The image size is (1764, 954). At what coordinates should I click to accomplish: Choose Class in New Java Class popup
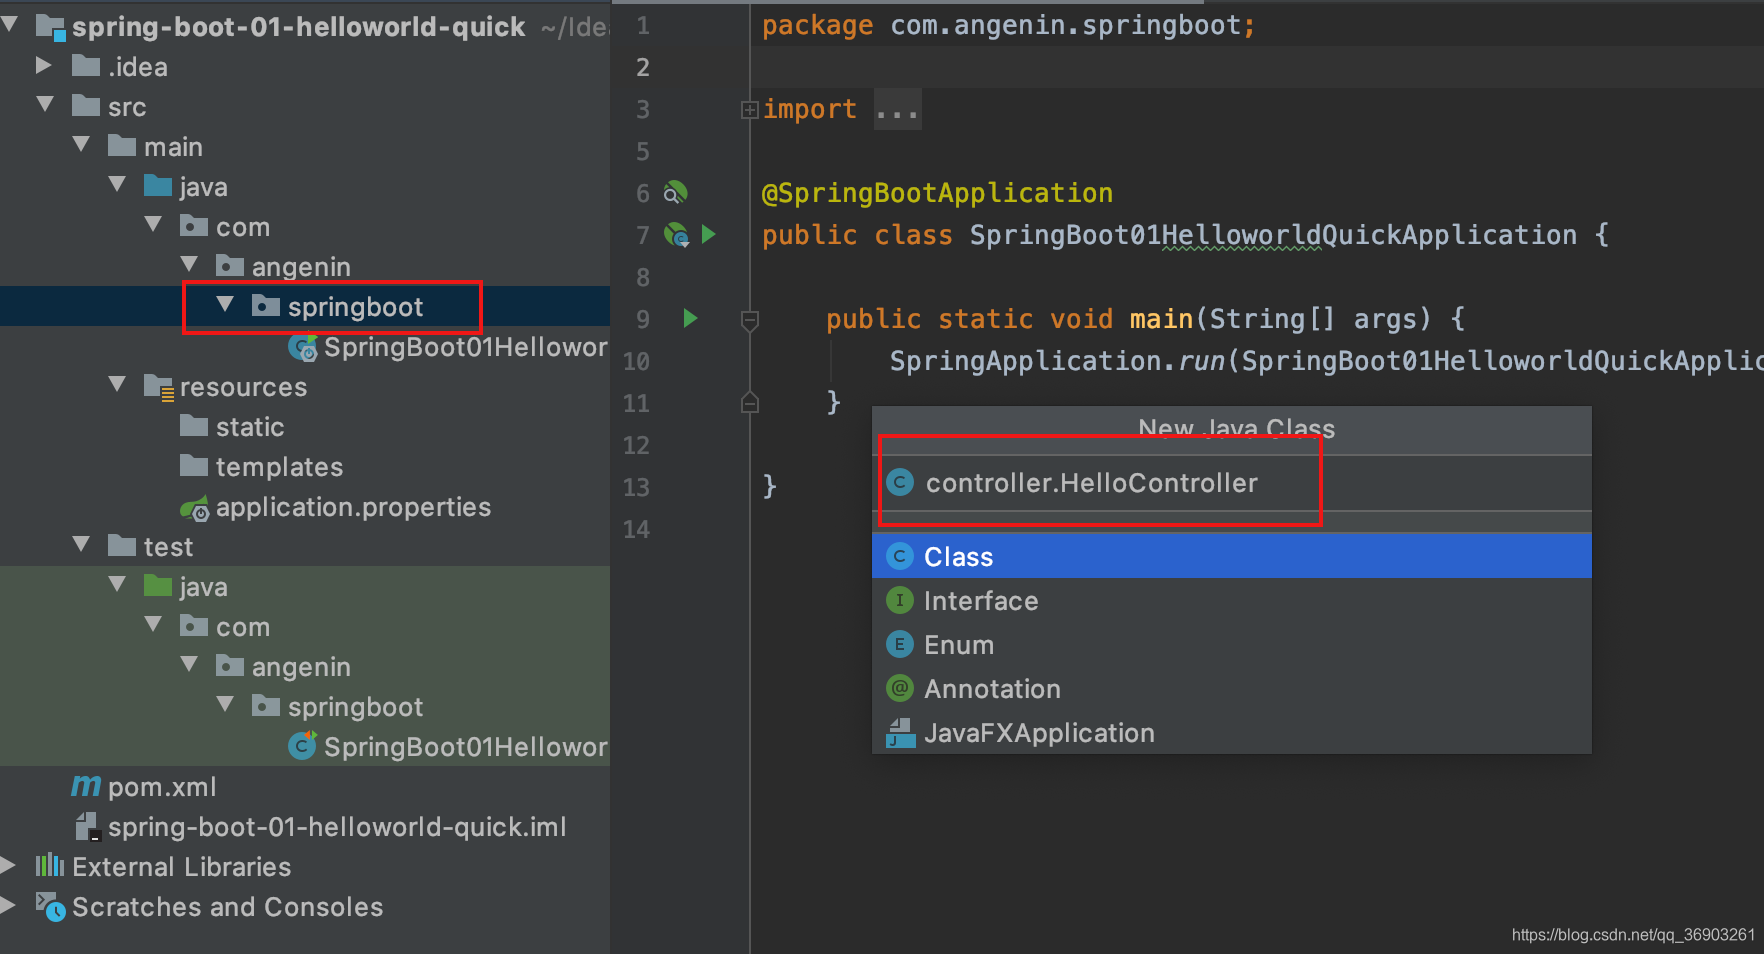(1232, 556)
